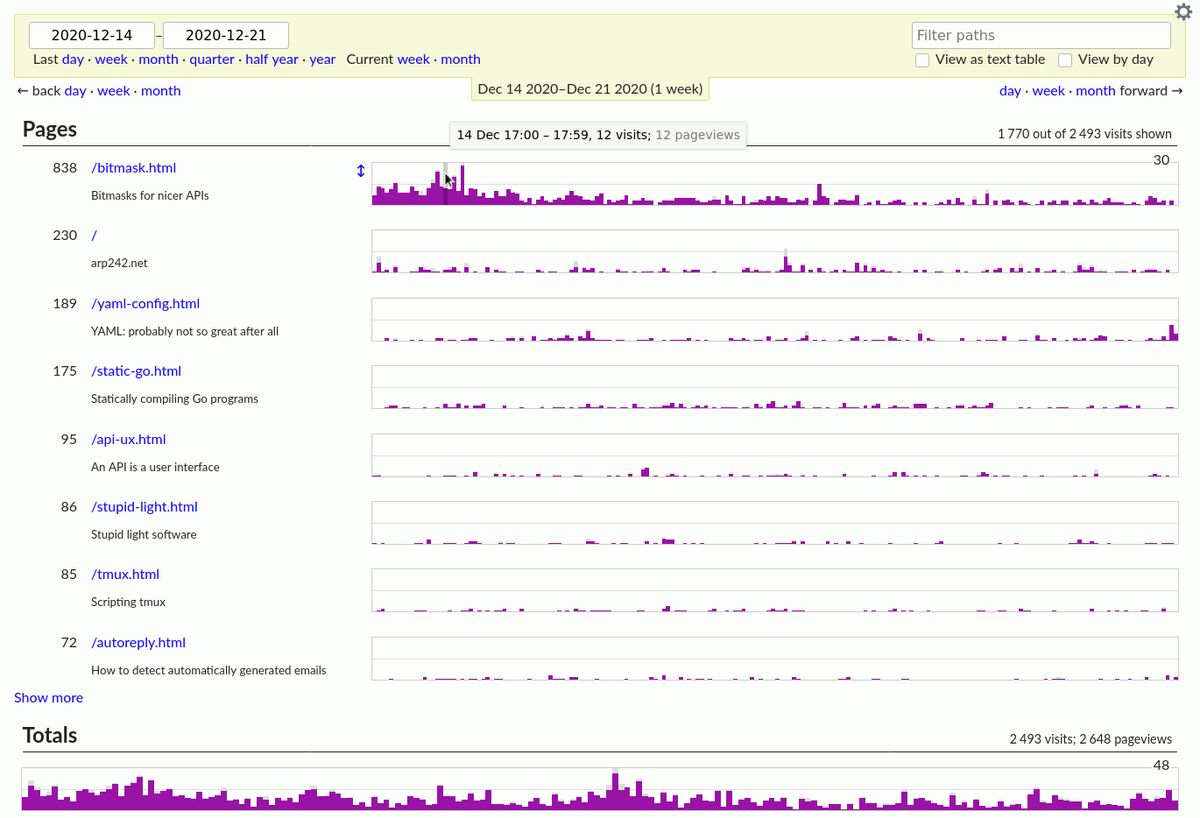This screenshot has width=1200, height=818.
Task: Click the chart scale arrow next to bitmask.html
Action: tap(361, 171)
